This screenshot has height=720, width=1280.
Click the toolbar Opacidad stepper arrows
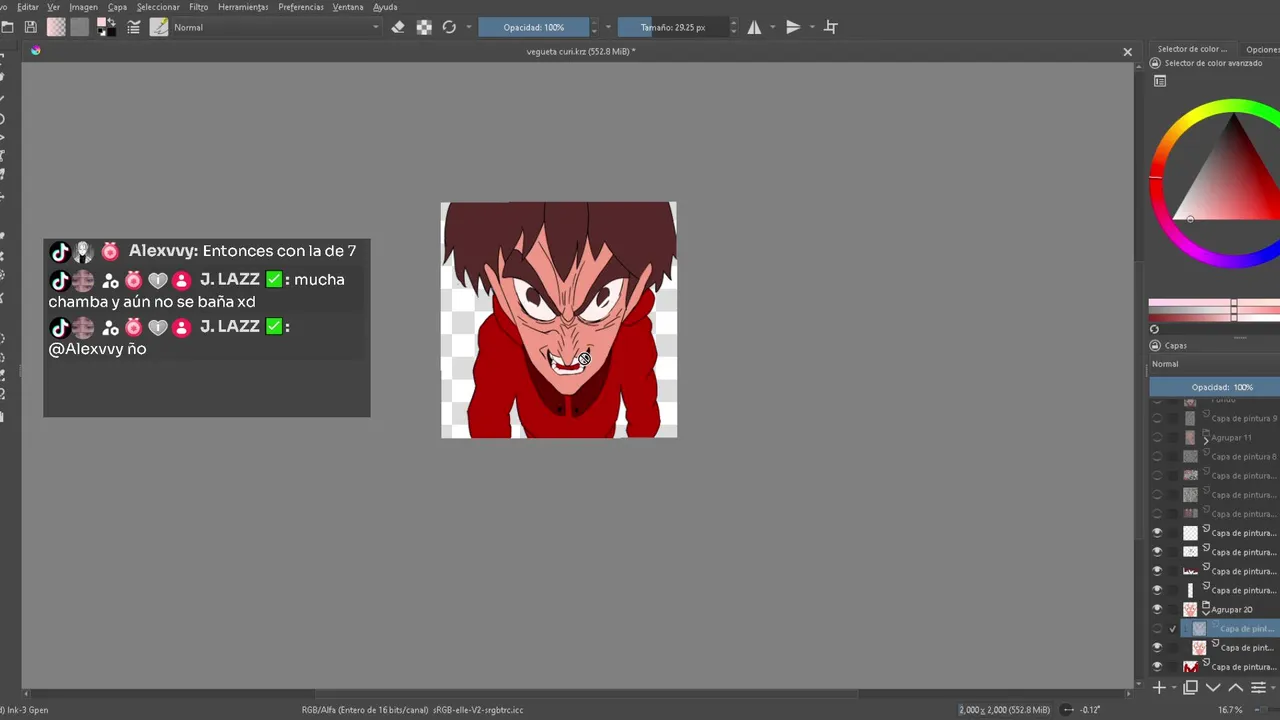pos(594,27)
